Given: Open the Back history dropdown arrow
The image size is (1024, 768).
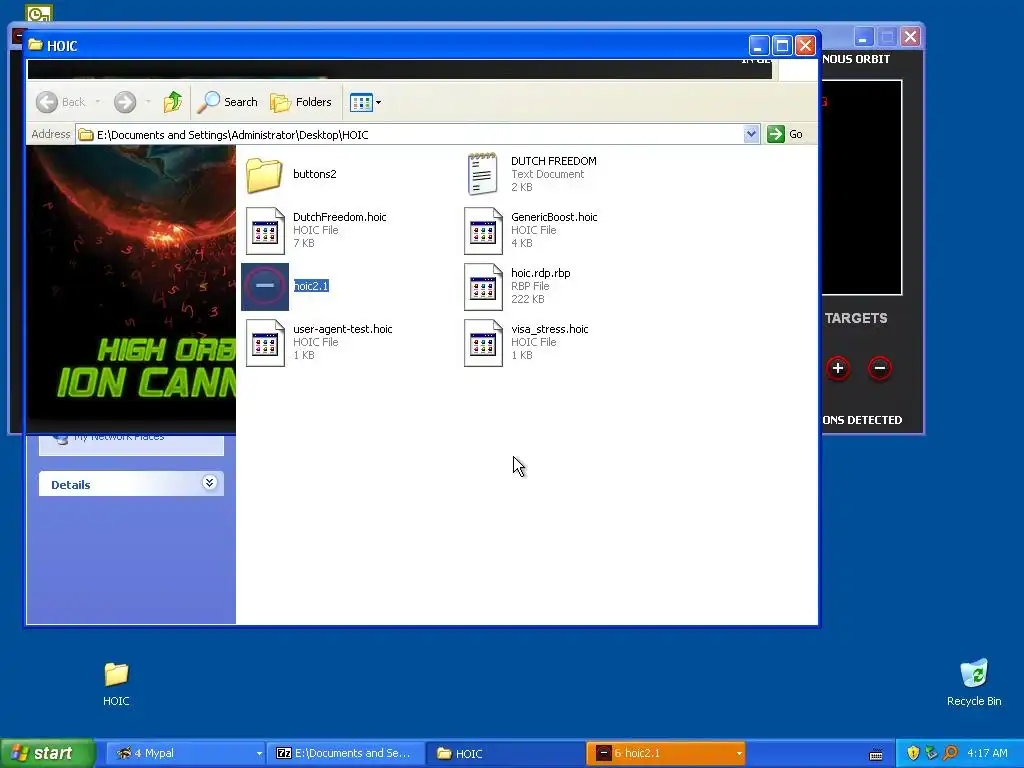Looking at the screenshot, I should click(x=98, y=102).
